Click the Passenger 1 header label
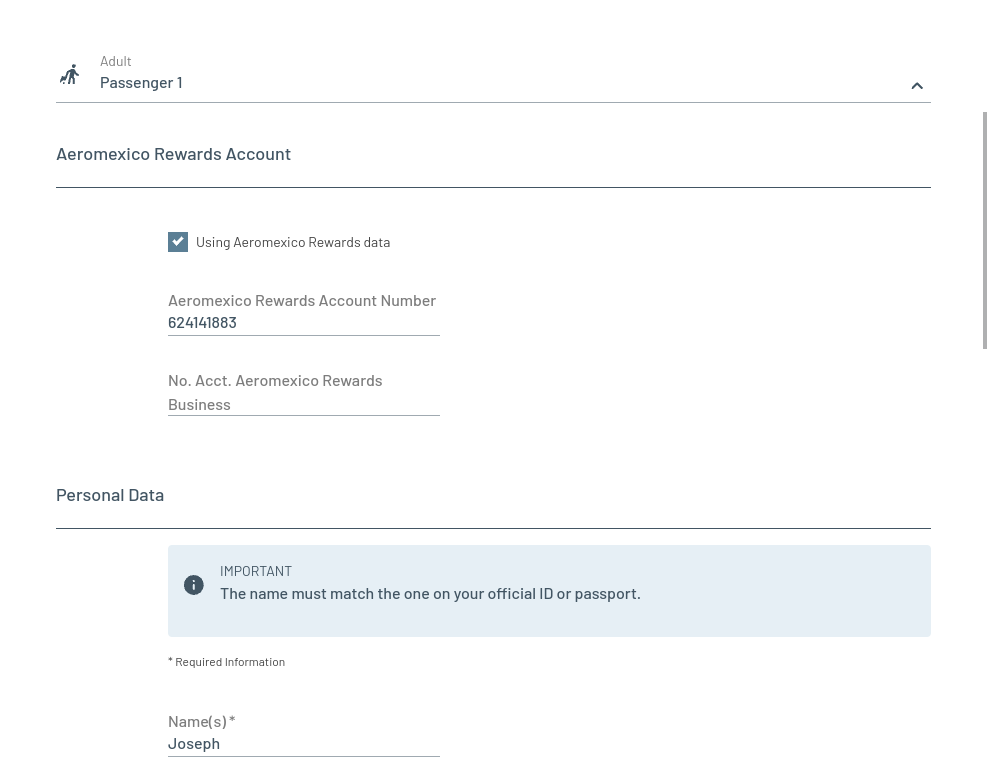The image size is (987, 777). point(141,82)
